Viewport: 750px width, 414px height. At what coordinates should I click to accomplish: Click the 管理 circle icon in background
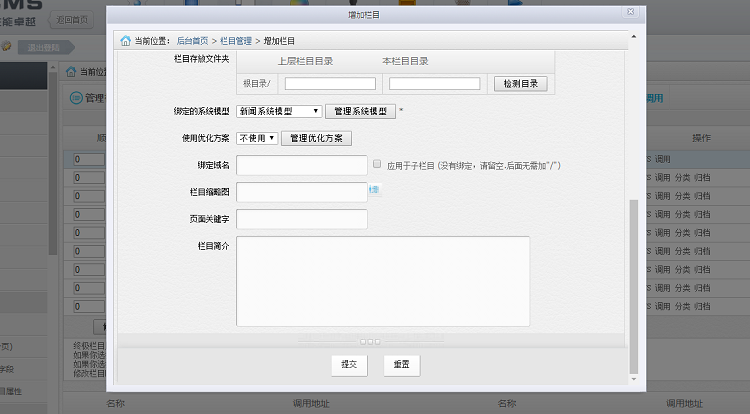tap(76, 98)
